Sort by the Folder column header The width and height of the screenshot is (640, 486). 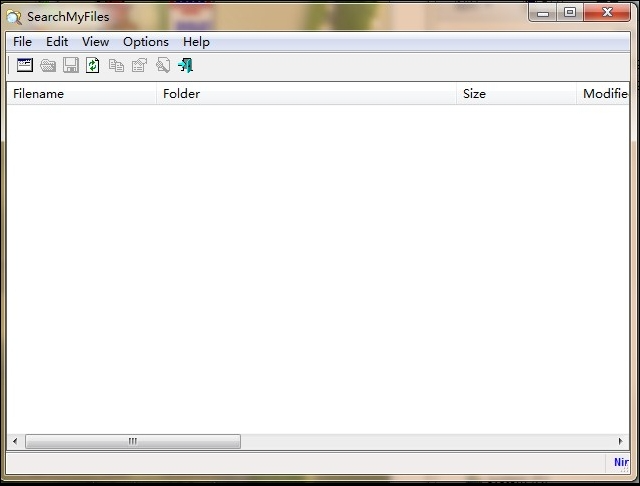(x=306, y=94)
